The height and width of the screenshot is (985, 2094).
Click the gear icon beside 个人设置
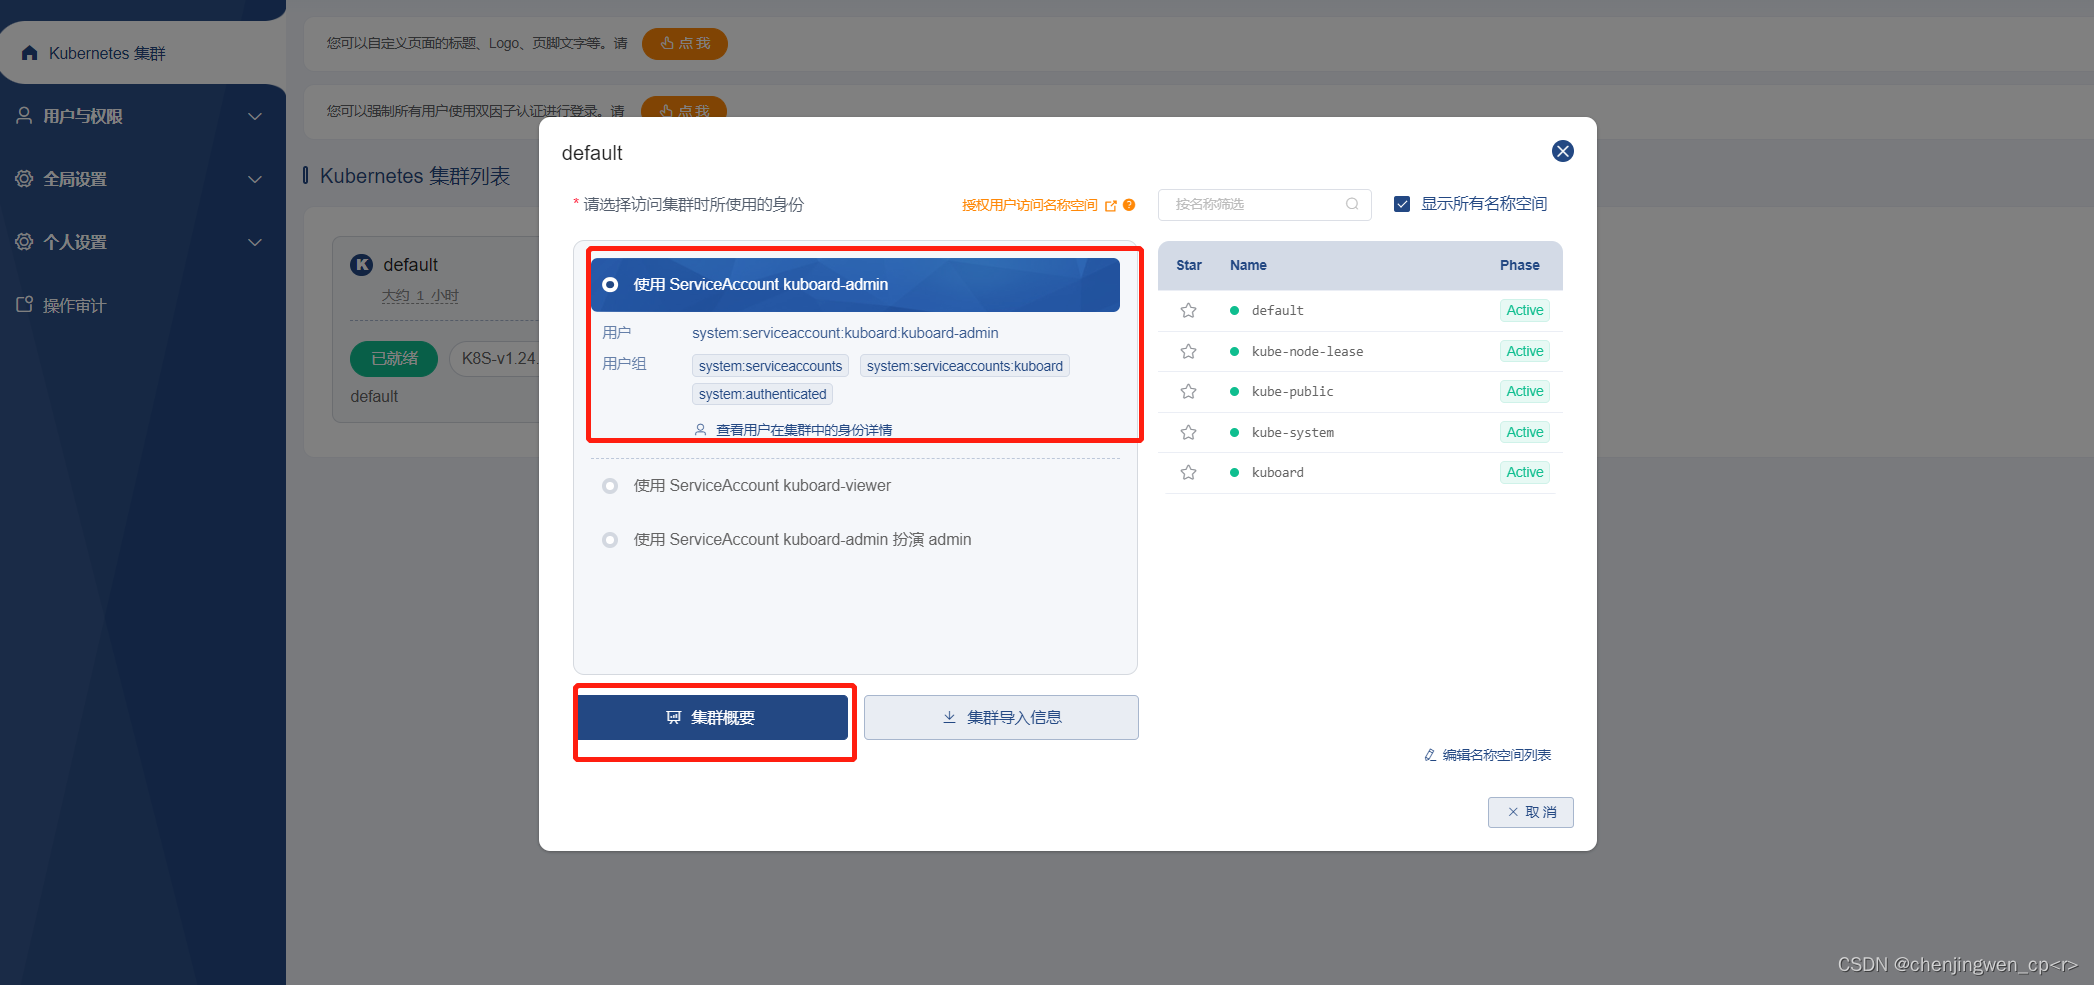(x=24, y=242)
